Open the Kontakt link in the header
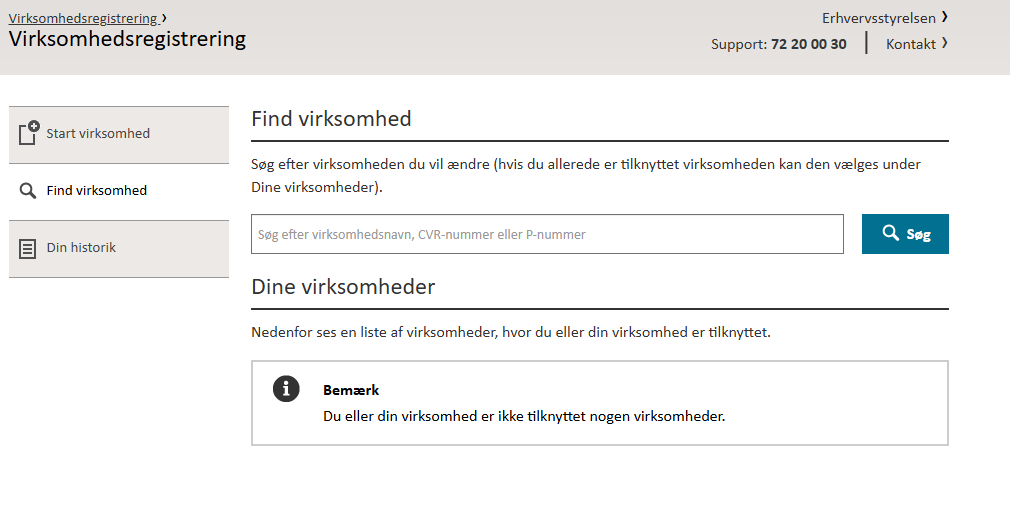Screen dimensions: 1010x513 click(911, 44)
